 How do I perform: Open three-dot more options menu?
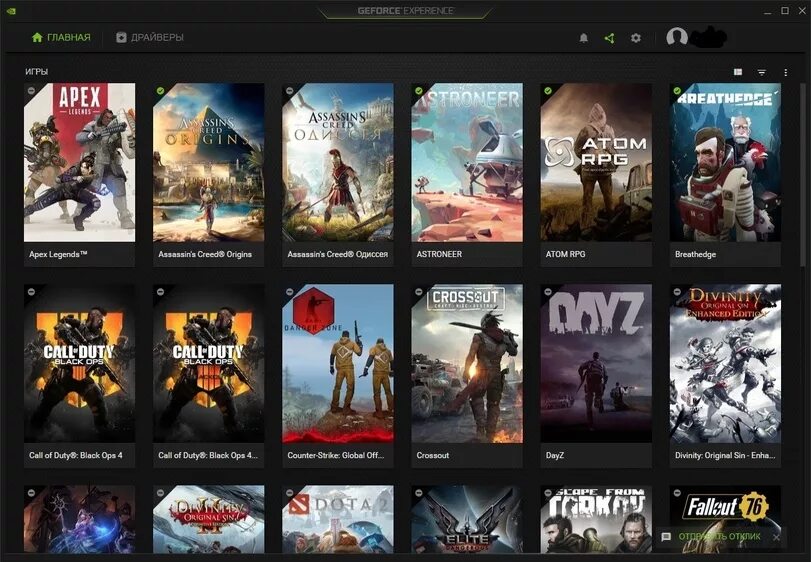[786, 72]
